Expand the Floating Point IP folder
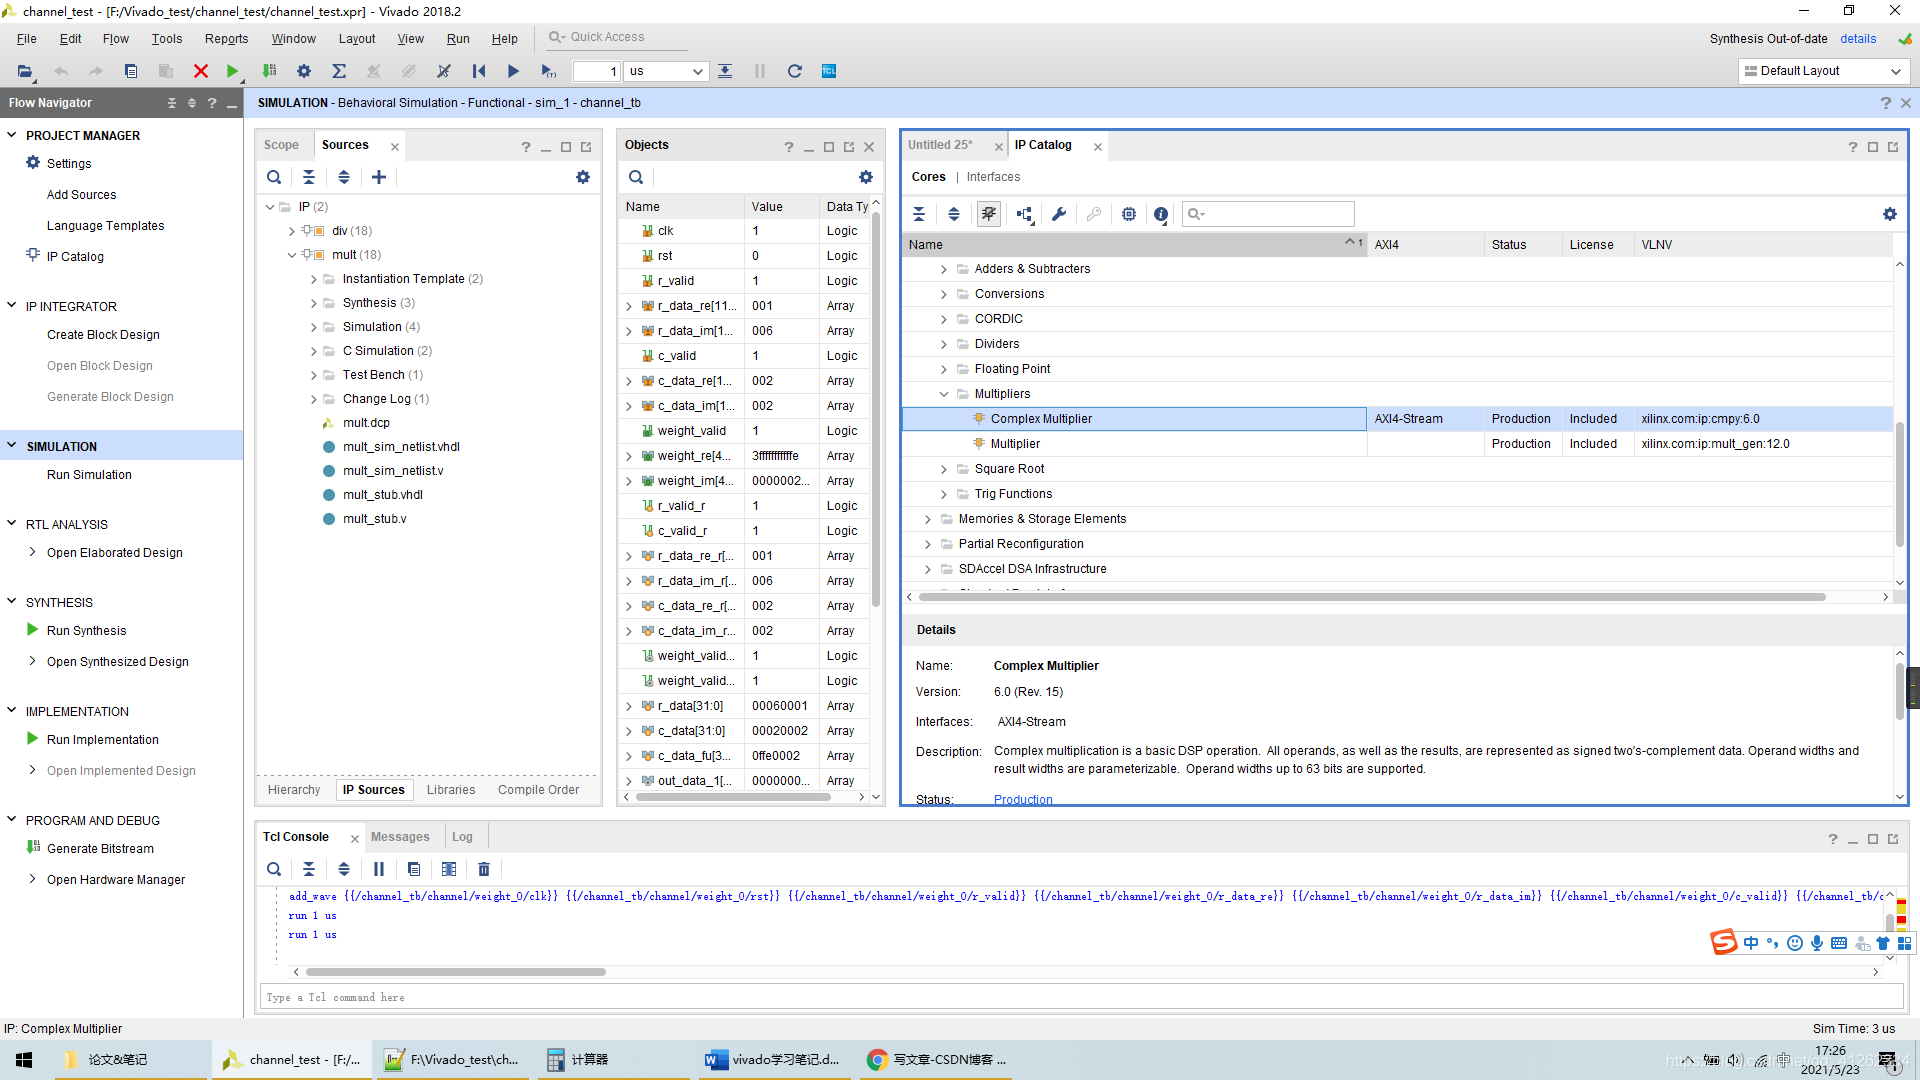 pyautogui.click(x=943, y=369)
